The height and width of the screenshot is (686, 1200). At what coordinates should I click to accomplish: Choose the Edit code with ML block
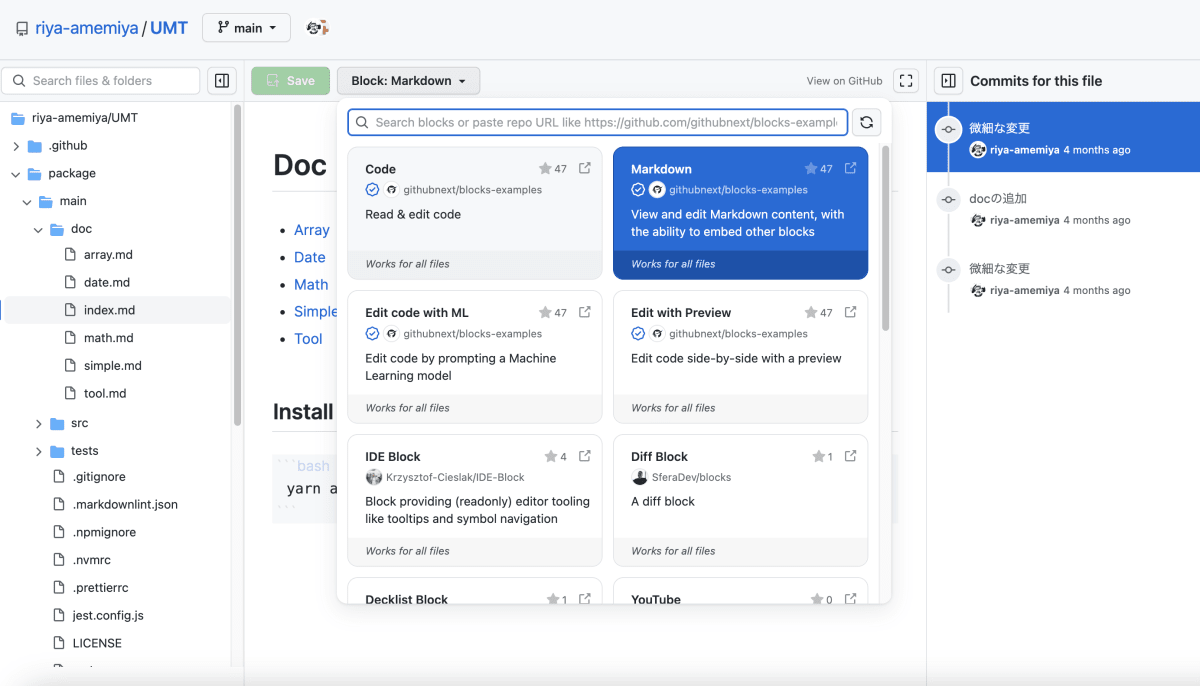[475, 357]
